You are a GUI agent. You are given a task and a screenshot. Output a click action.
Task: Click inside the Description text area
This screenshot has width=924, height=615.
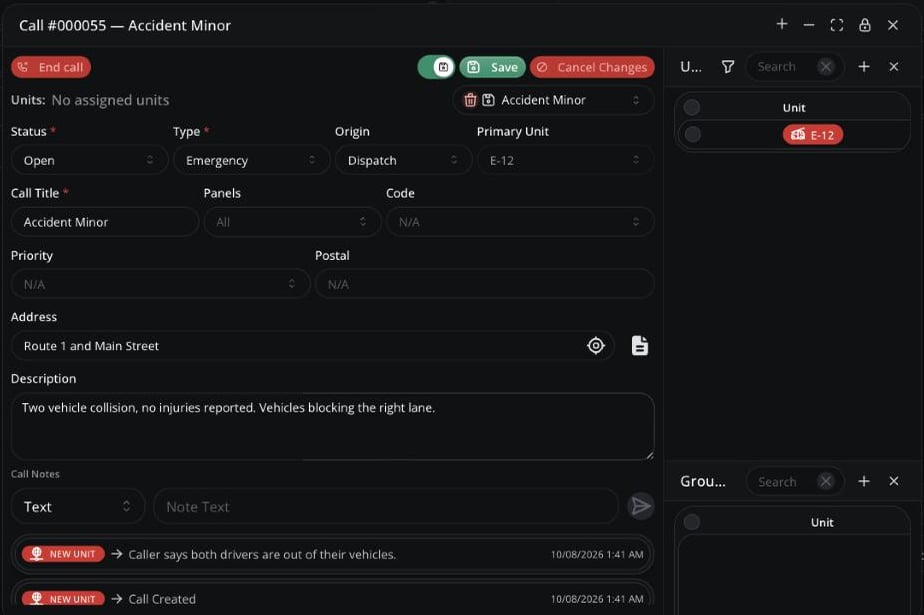coord(332,426)
